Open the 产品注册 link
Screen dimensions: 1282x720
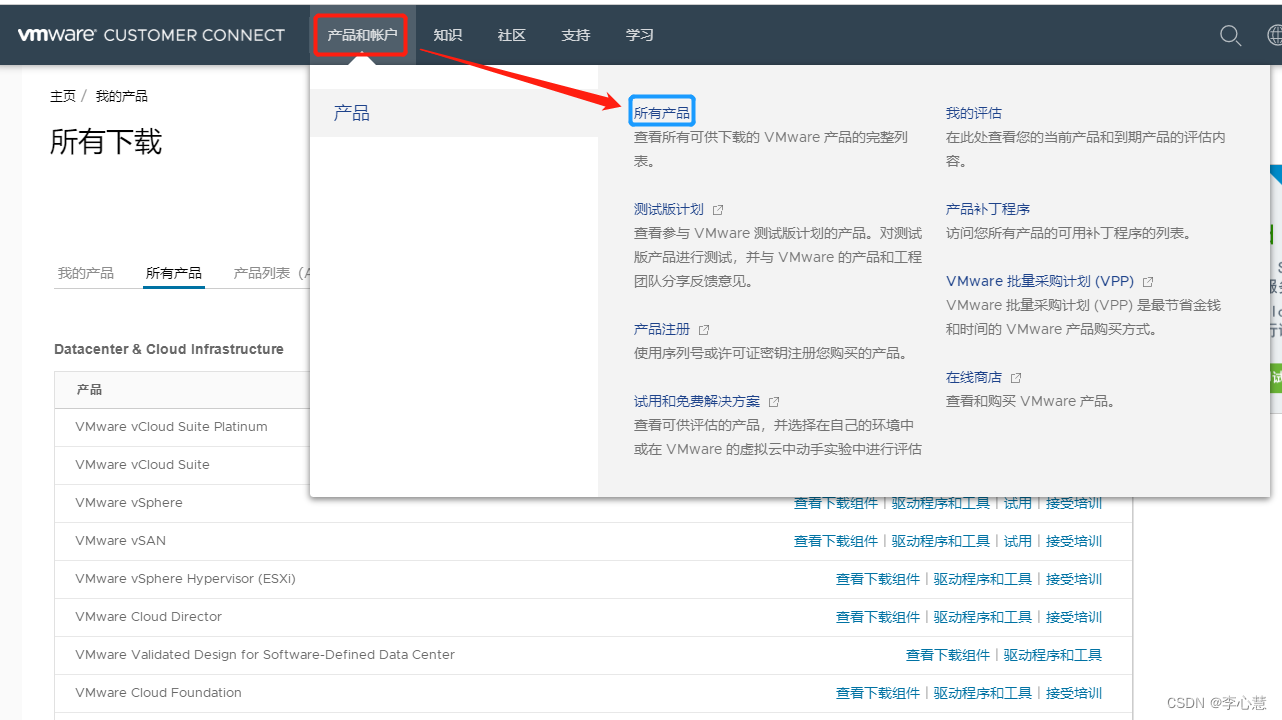[662, 329]
